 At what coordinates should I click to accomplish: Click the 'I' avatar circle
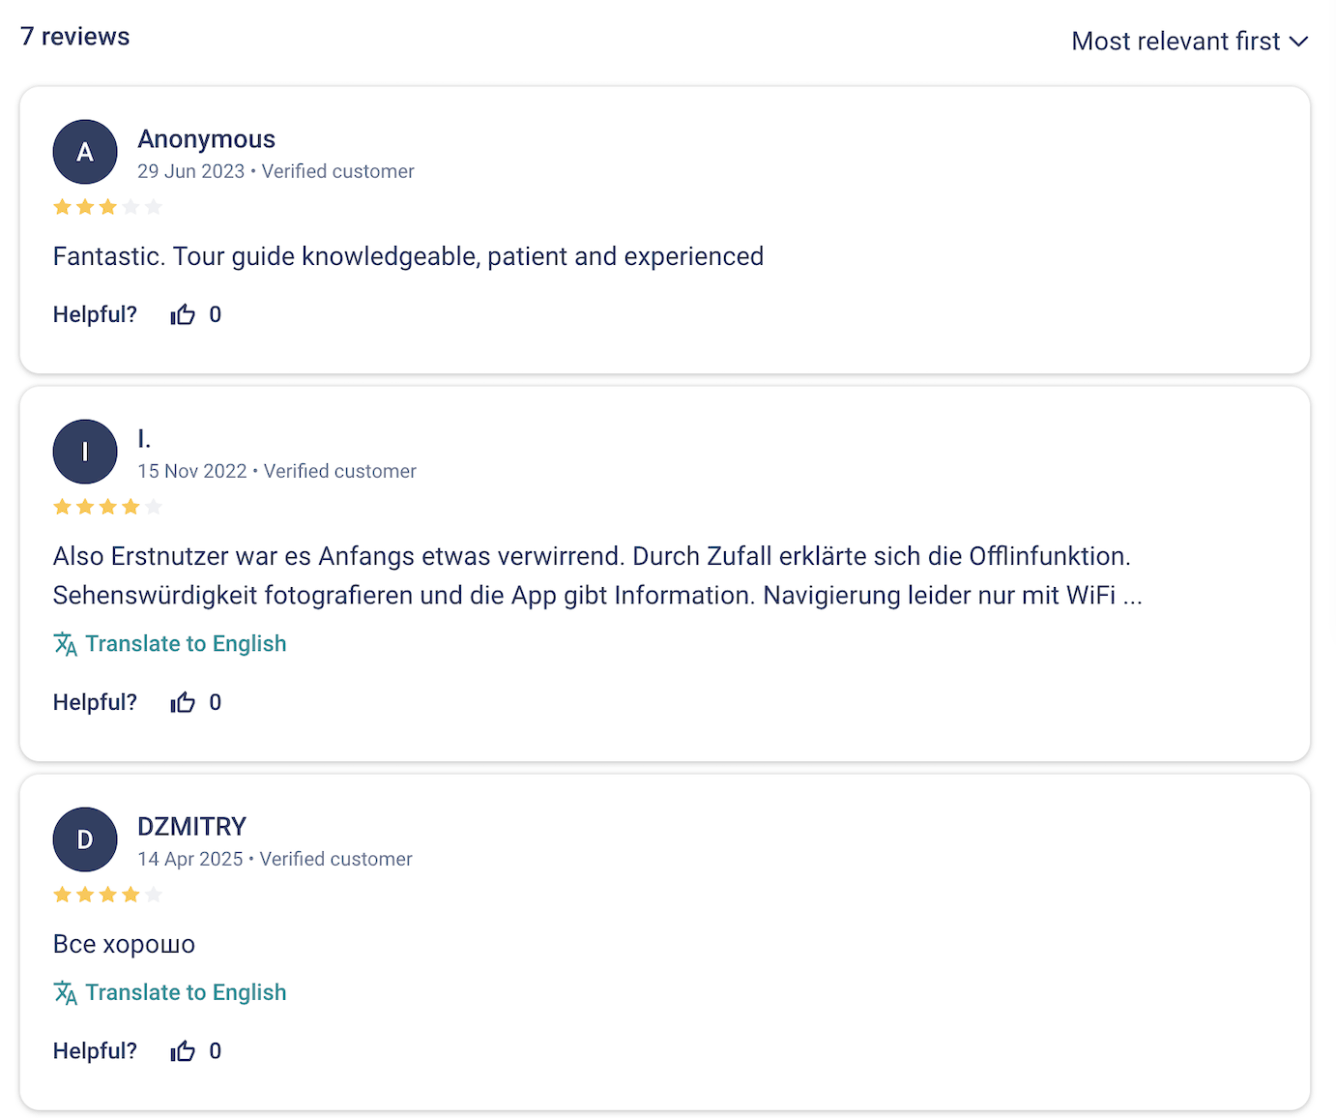tap(85, 452)
